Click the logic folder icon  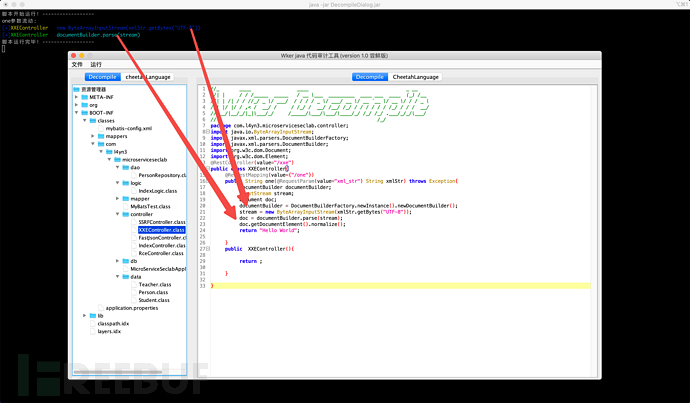point(126,183)
